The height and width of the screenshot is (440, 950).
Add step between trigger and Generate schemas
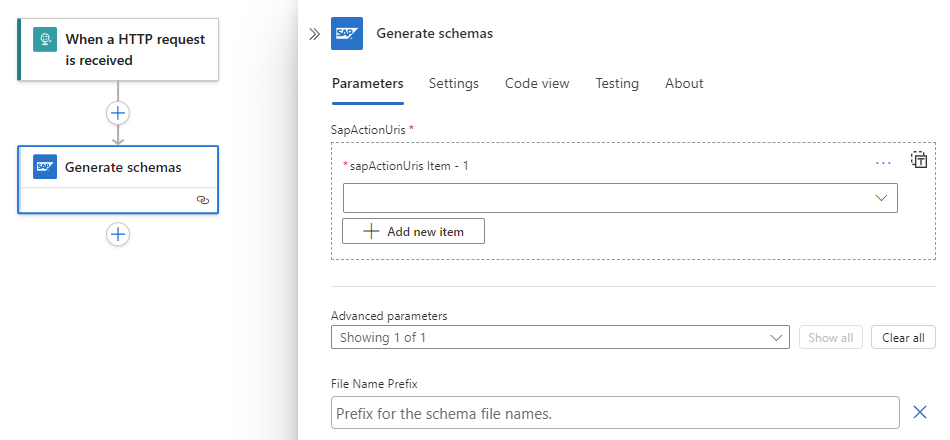point(118,112)
